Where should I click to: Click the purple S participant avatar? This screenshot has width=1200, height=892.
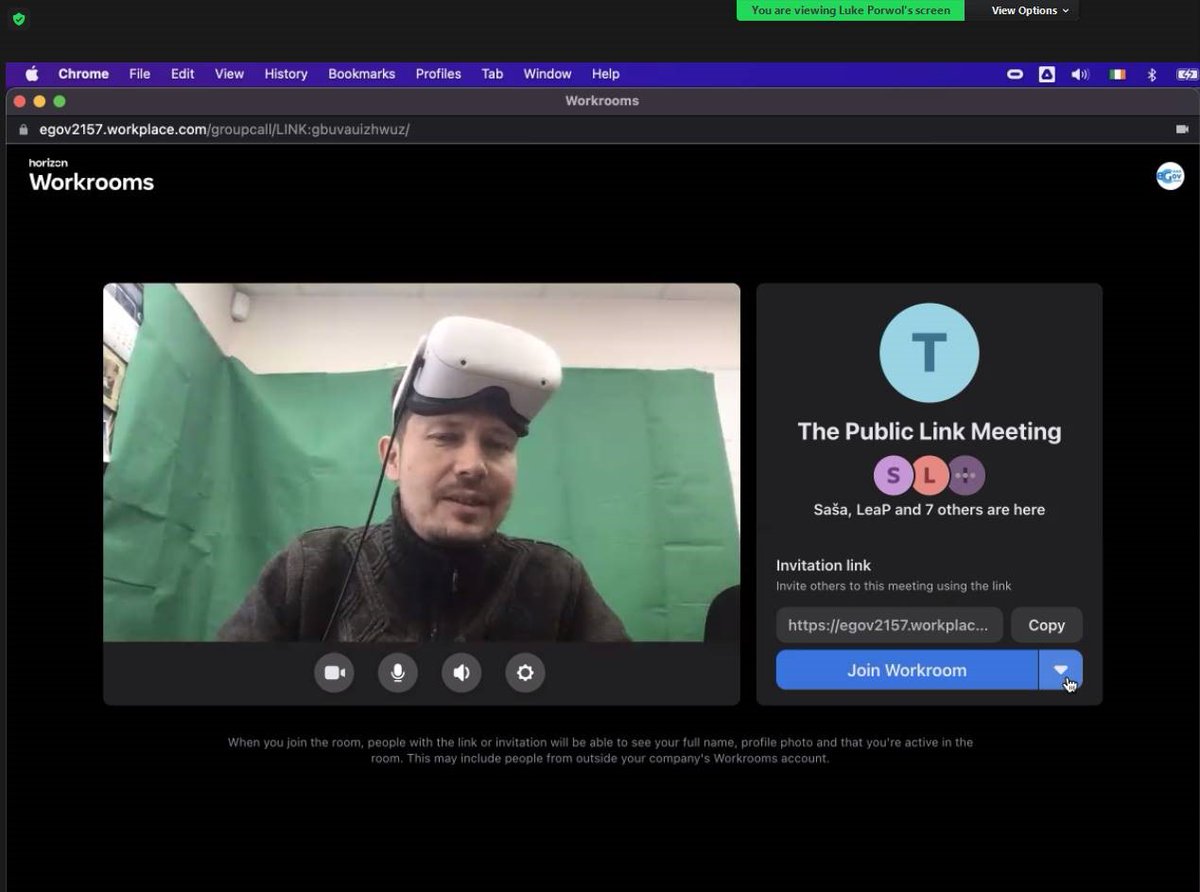point(893,476)
